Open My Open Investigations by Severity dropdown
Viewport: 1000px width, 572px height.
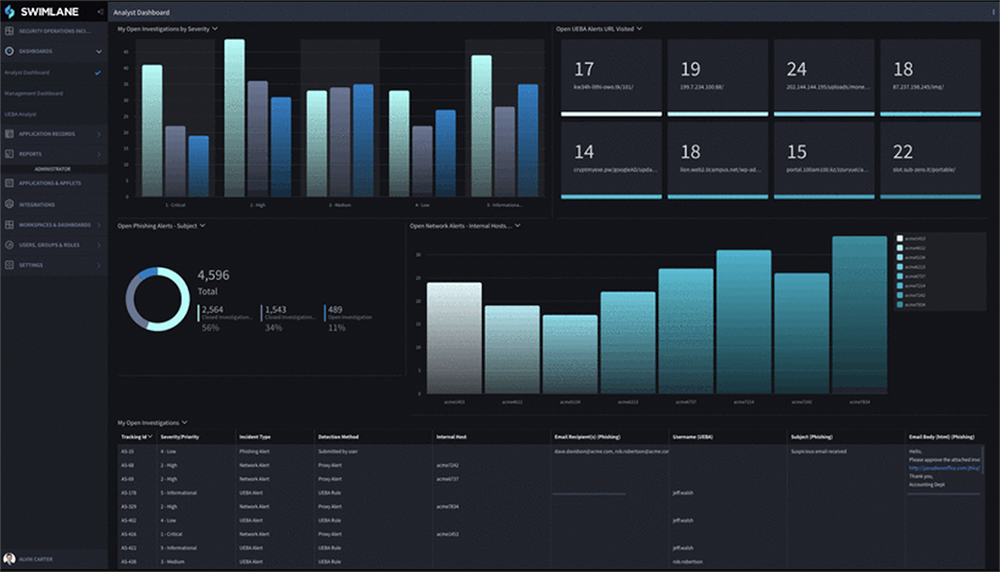[x=215, y=29]
